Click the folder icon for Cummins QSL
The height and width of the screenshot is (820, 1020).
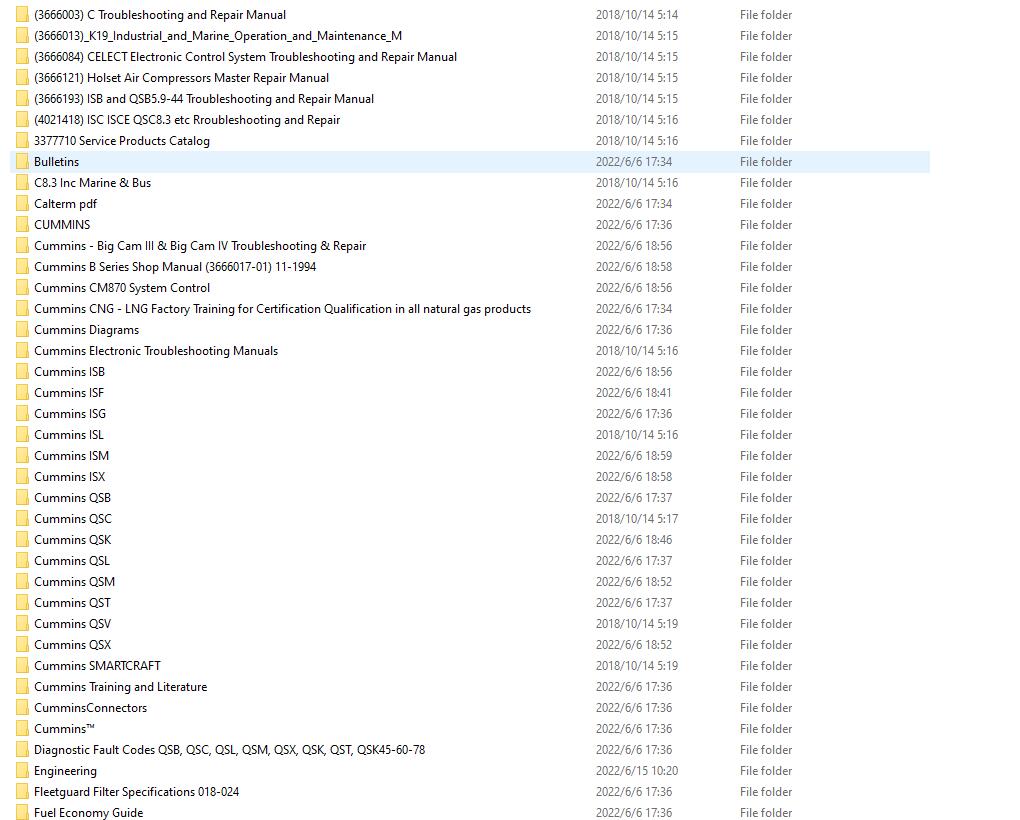click(x=22, y=561)
